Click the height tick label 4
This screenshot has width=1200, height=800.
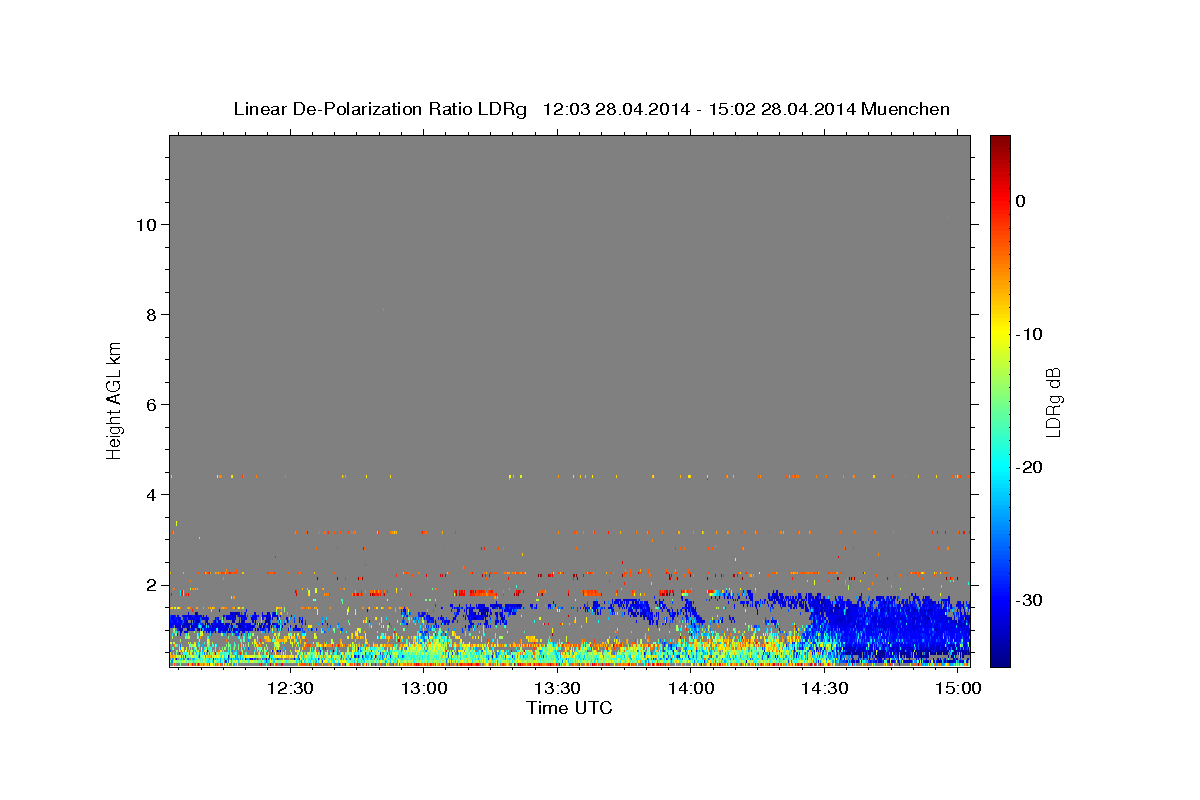(x=149, y=494)
